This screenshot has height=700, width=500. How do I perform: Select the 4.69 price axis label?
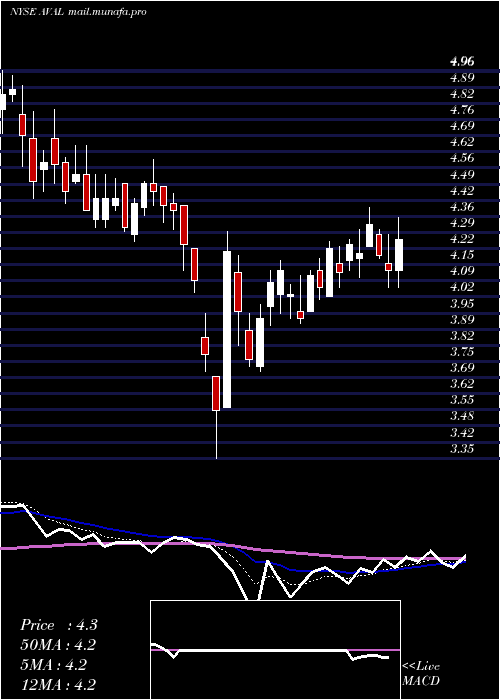pyautogui.click(x=462, y=126)
